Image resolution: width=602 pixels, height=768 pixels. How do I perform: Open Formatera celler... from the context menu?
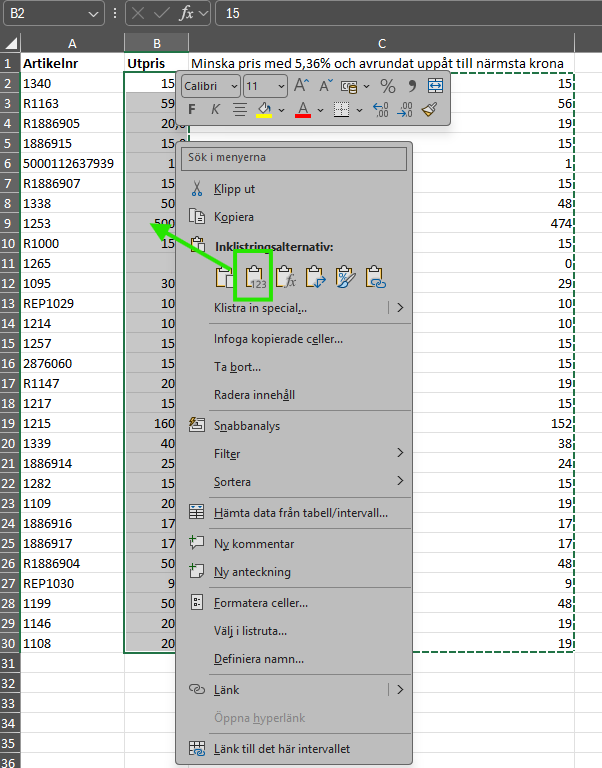click(260, 603)
